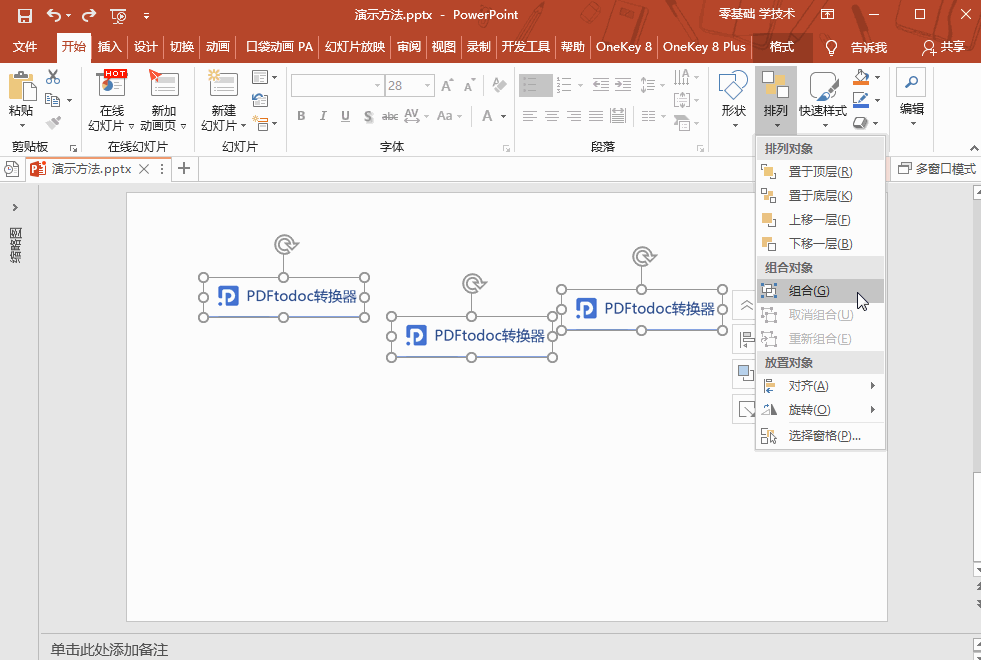Click the 共享 share button
Image resolution: width=981 pixels, height=660 pixels.
(943, 47)
